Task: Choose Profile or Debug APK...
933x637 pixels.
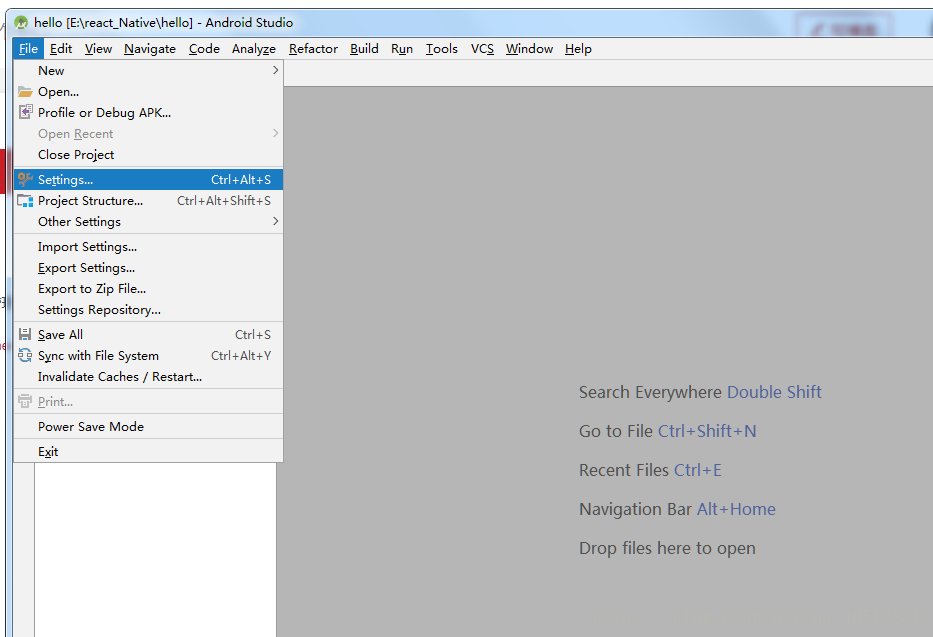Action: click(x=148, y=112)
